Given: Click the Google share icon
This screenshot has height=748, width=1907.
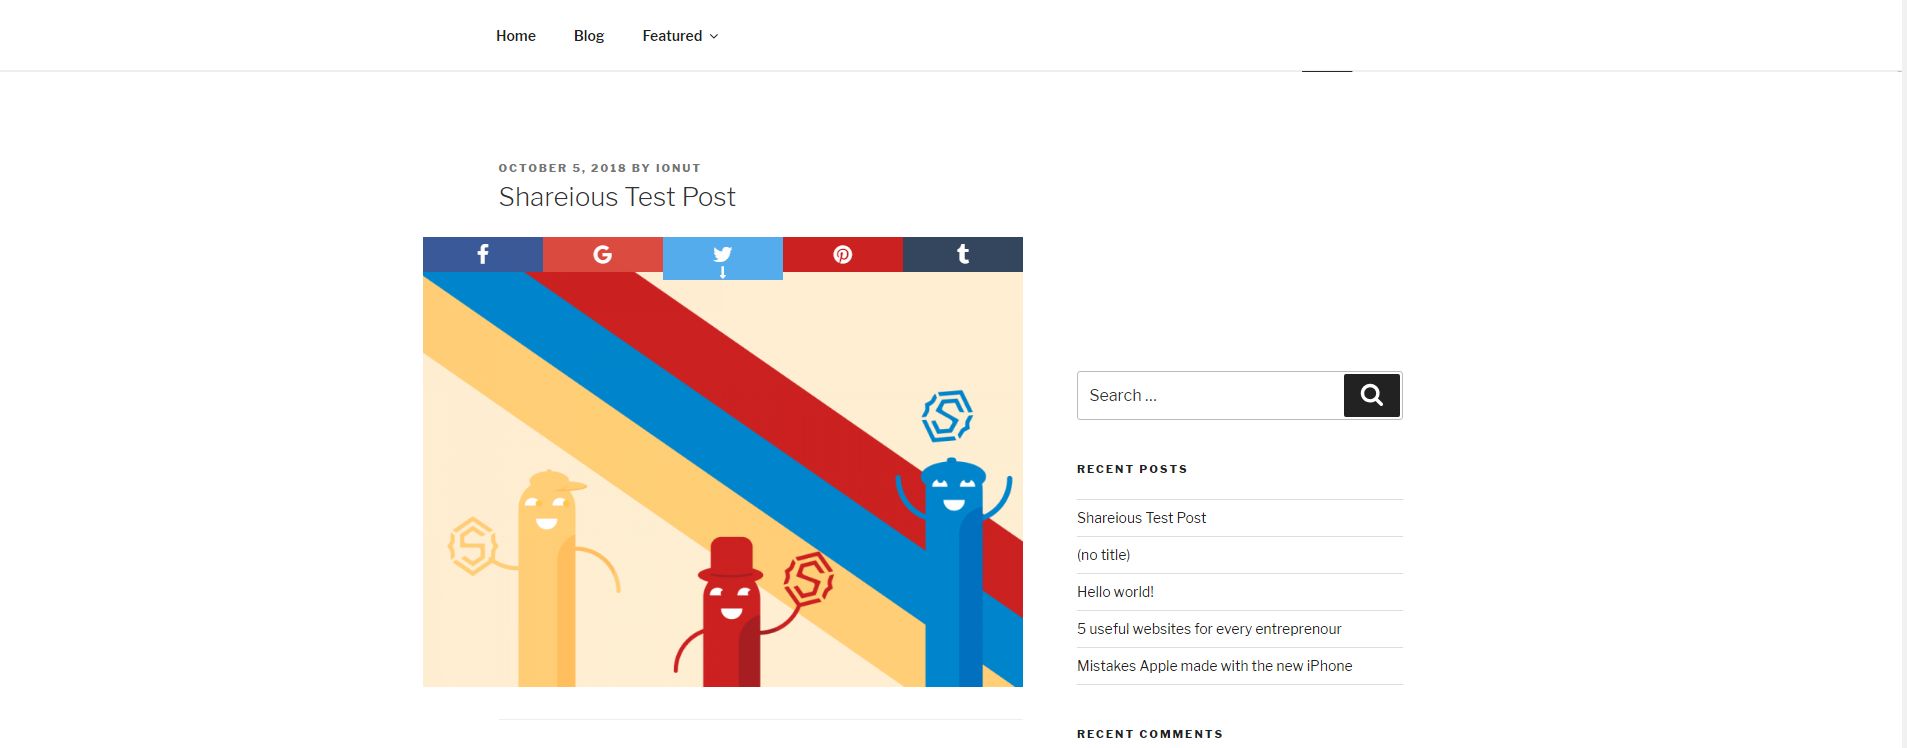Looking at the screenshot, I should point(602,254).
